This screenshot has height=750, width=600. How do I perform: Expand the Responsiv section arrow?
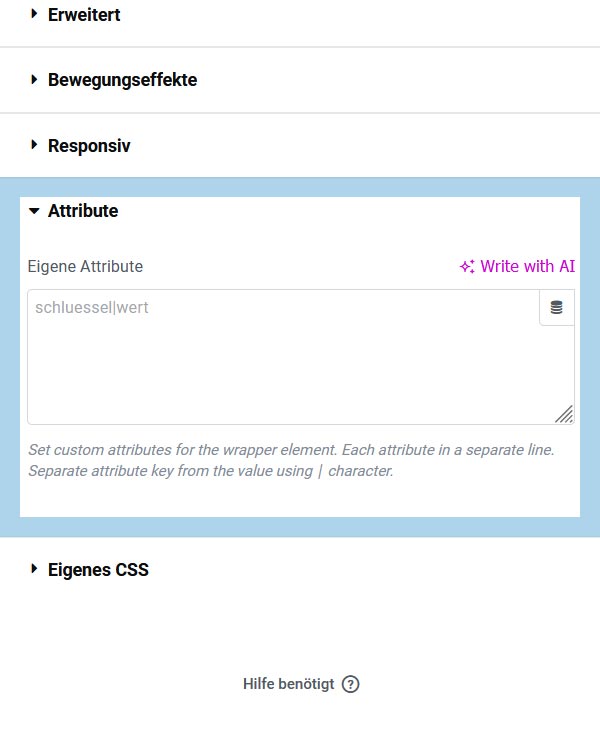34,145
